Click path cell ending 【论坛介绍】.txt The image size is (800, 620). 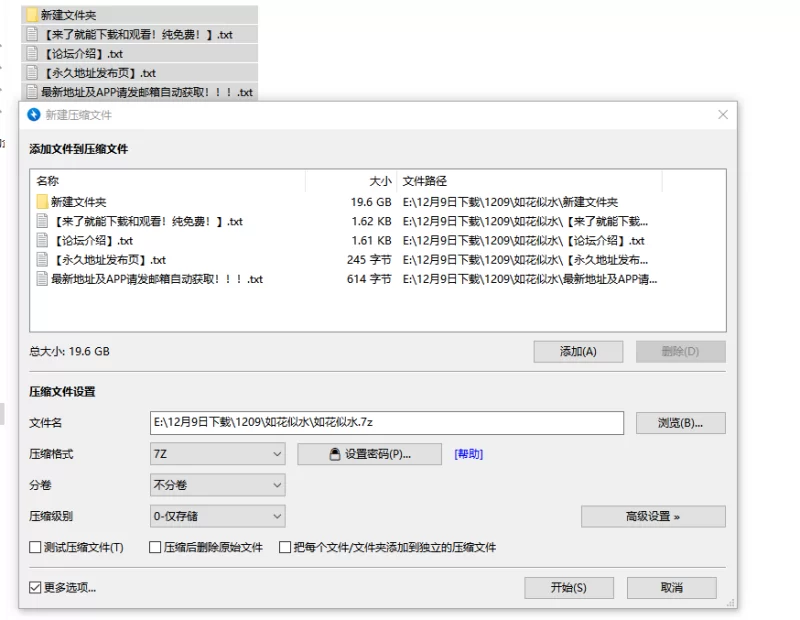pyautogui.click(x=523, y=241)
